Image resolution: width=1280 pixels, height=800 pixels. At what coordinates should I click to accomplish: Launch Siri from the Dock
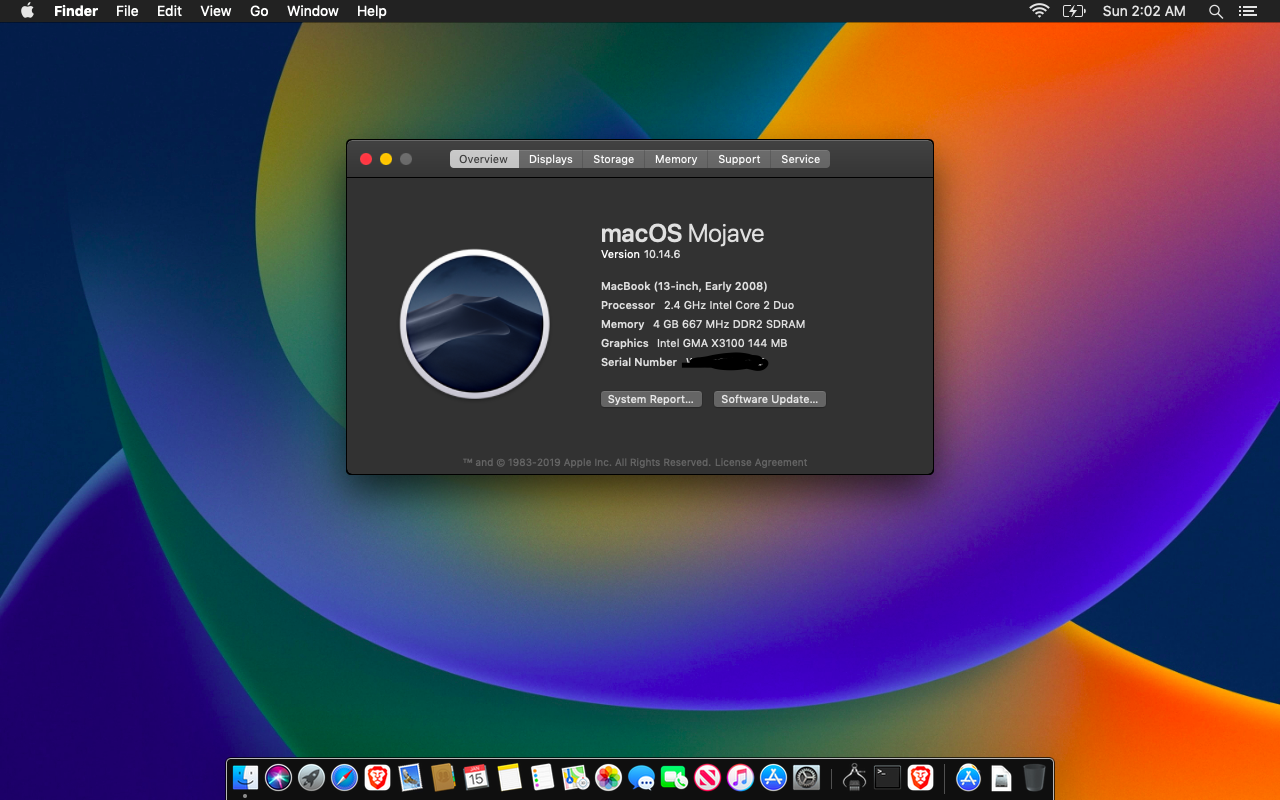(278, 777)
